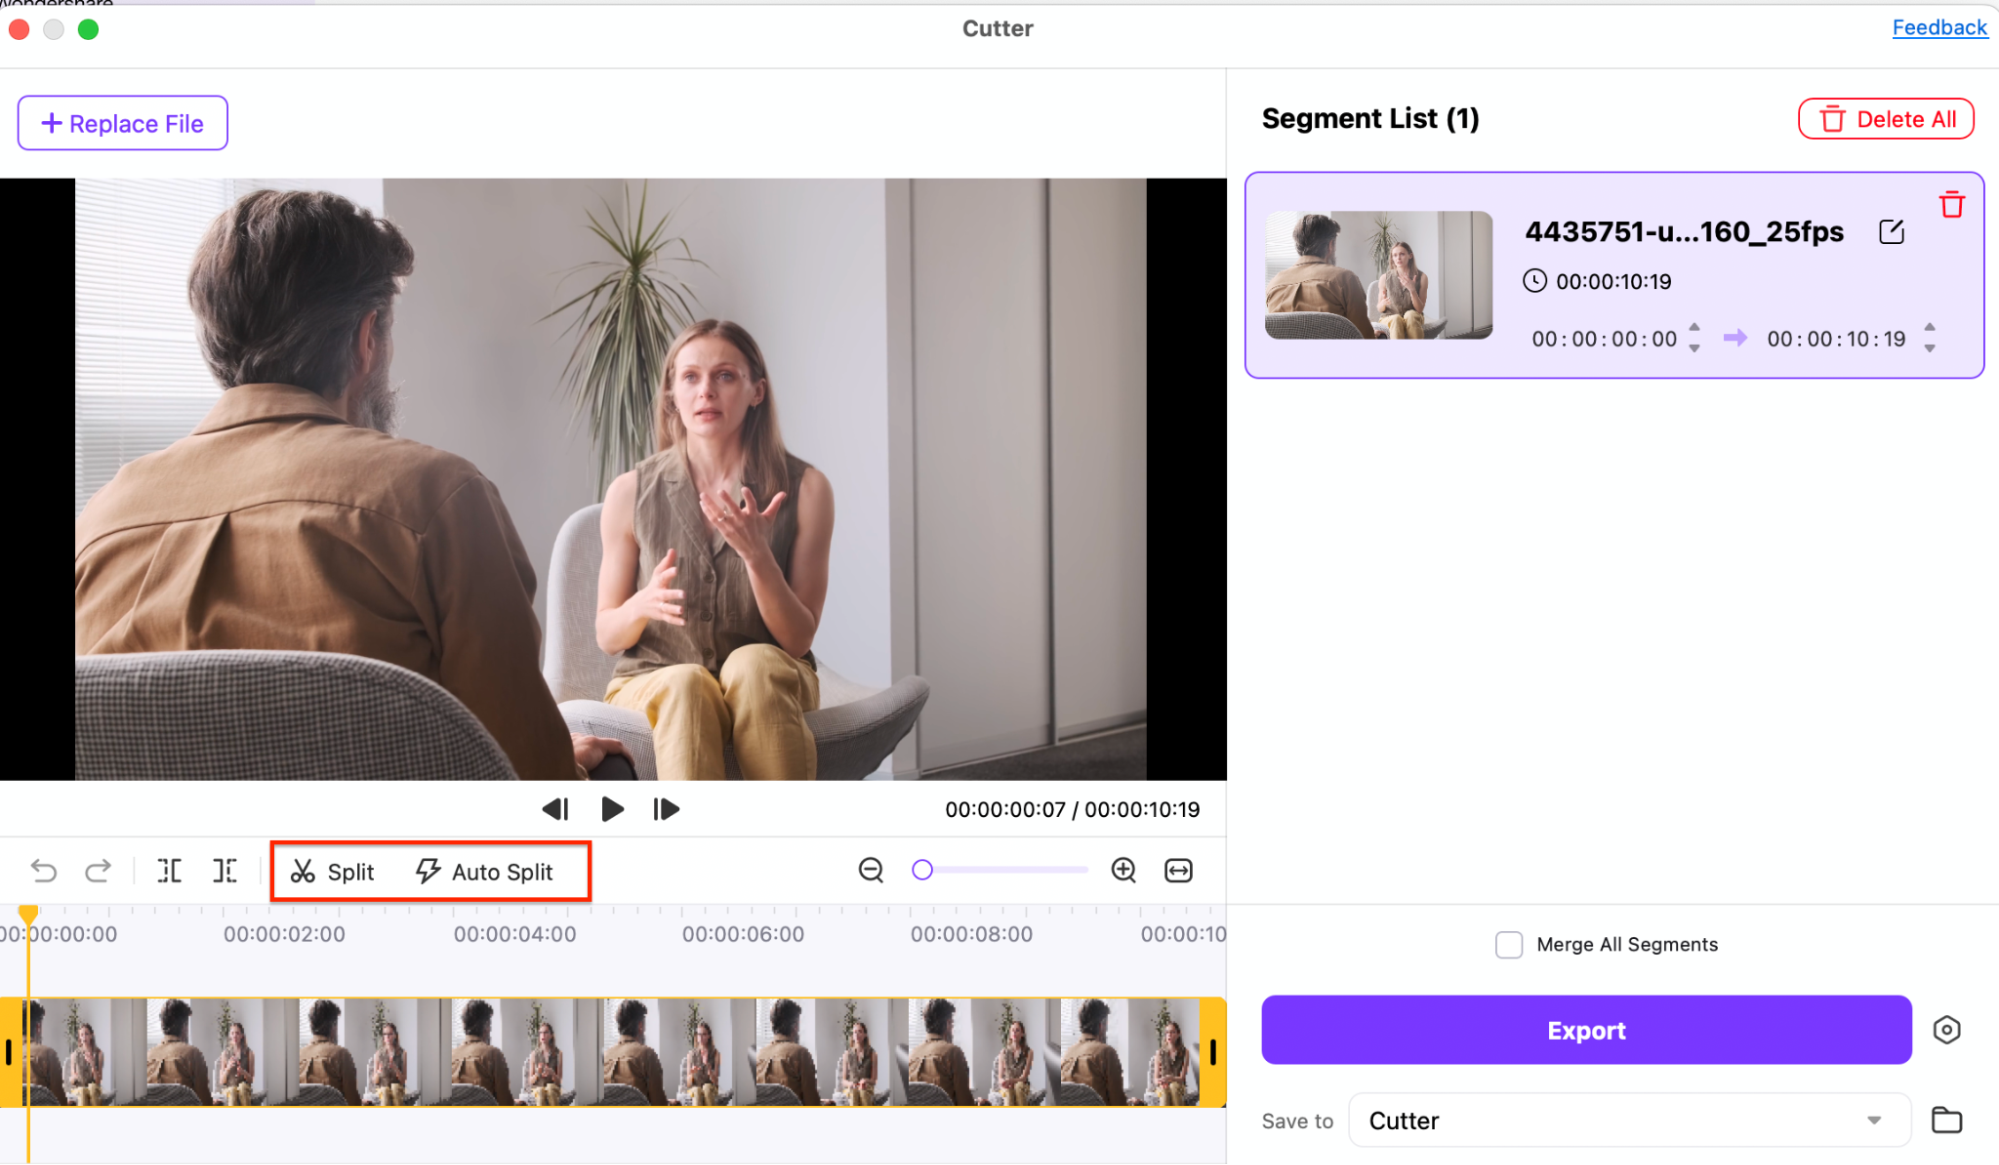
Task: Enable Merge All Segments checkbox
Action: (1508, 945)
